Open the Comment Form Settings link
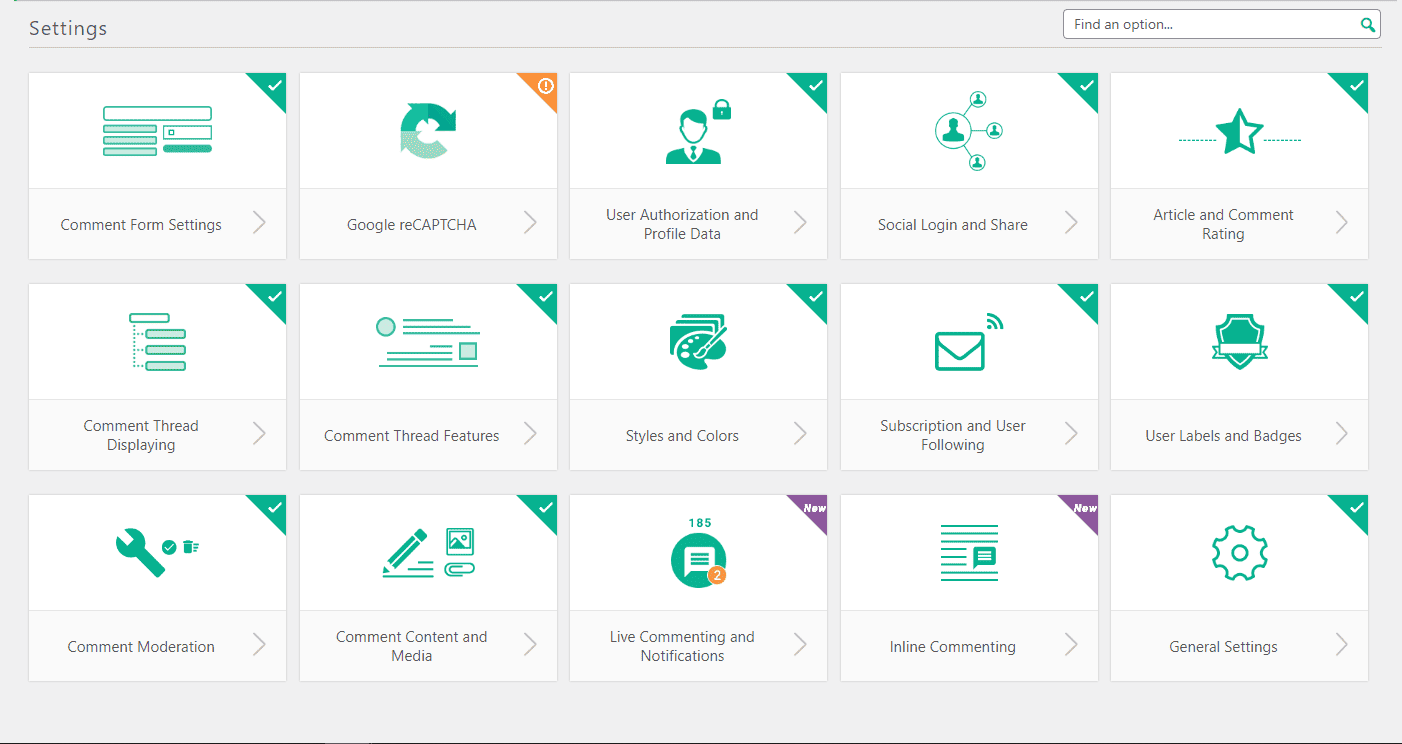The width and height of the screenshot is (1402, 744). (x=141, y=225)
